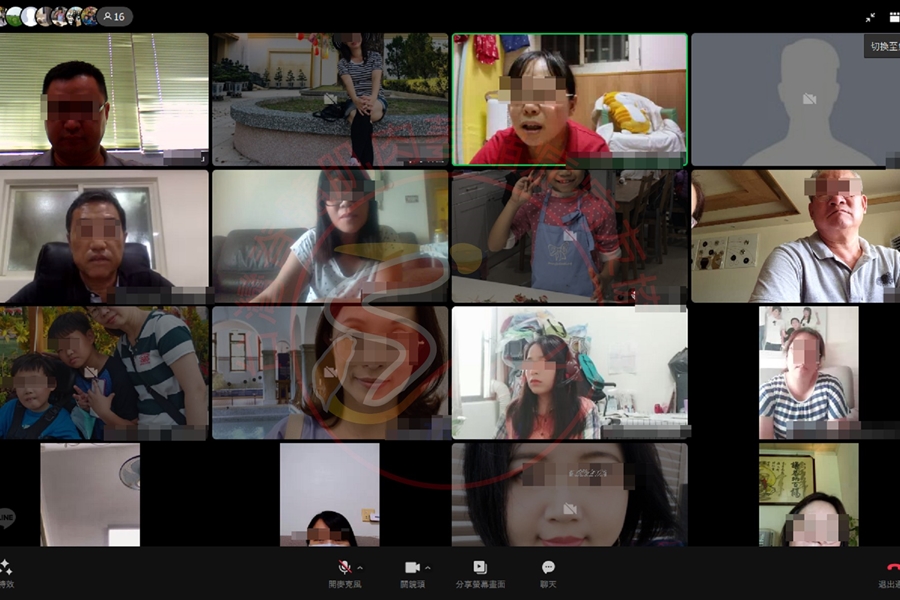Image resolution: width=900 pixels, height=600 pixels.
Task: Exit full screen with the inward-arrows icon
Action: [870, 18]
